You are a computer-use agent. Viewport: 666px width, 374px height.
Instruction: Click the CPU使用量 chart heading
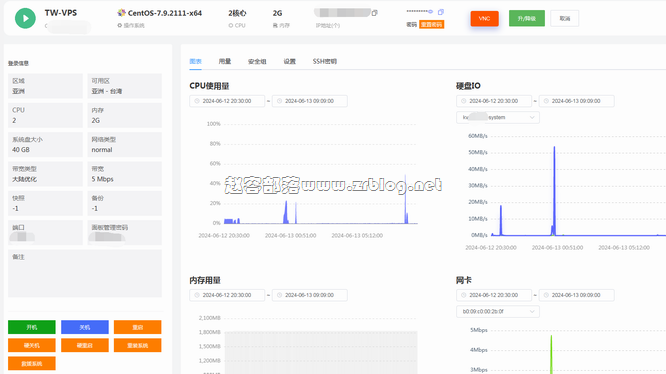point(209,86)
